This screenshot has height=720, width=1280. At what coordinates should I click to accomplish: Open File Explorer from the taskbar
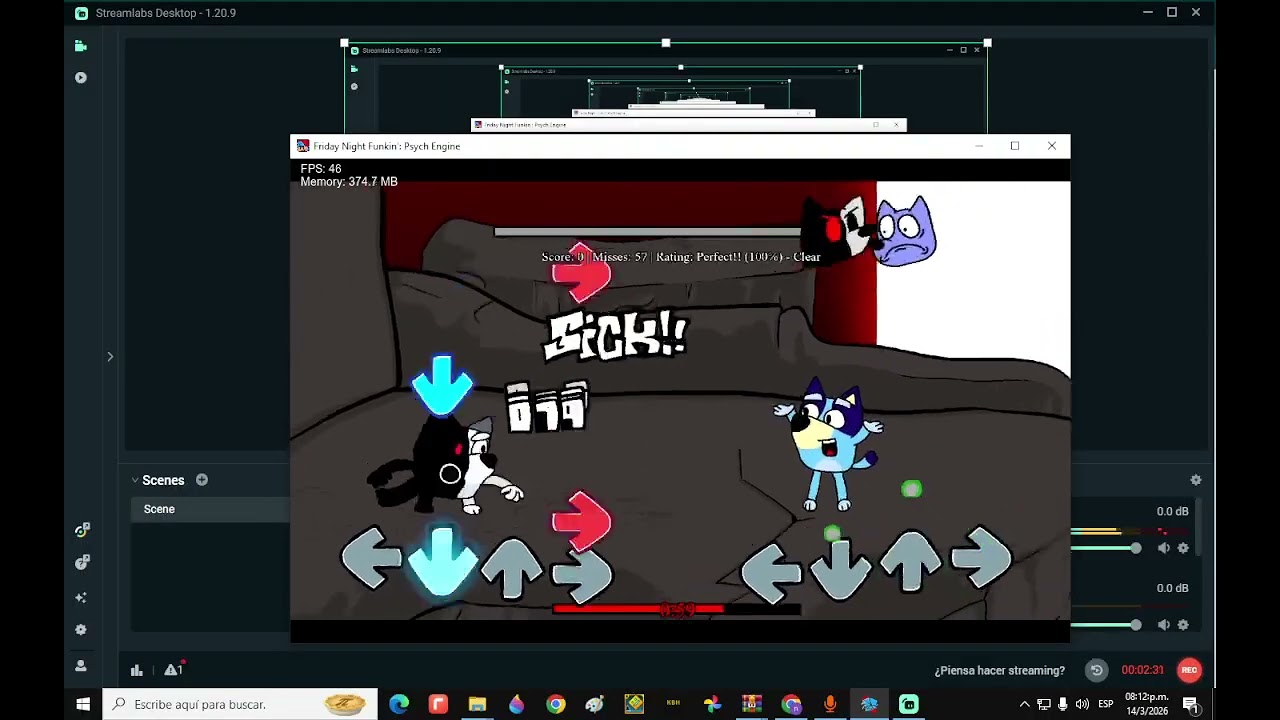click(x=477, y=704)
